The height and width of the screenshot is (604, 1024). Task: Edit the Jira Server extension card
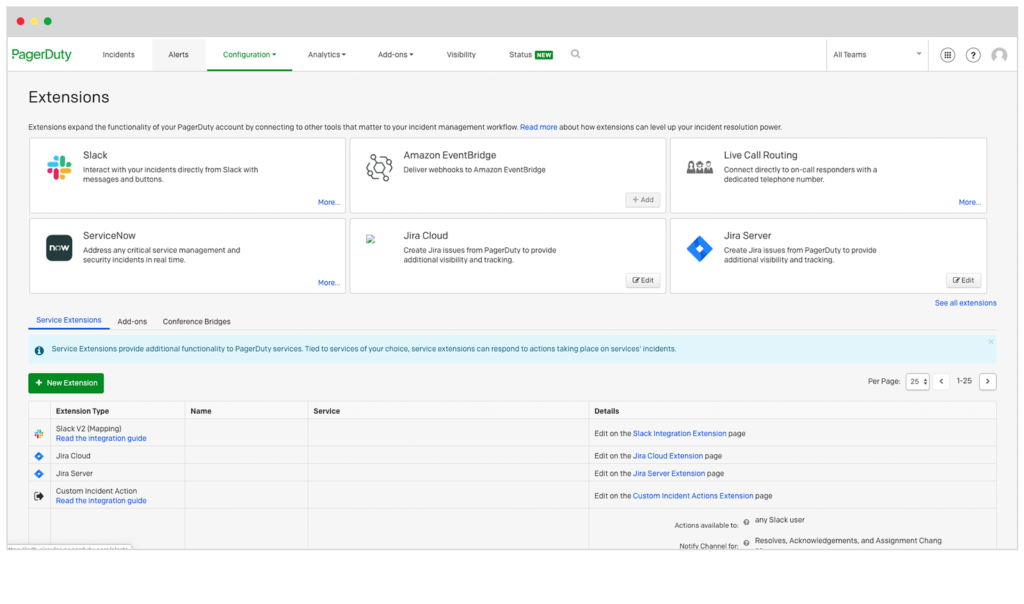point(963,281)
